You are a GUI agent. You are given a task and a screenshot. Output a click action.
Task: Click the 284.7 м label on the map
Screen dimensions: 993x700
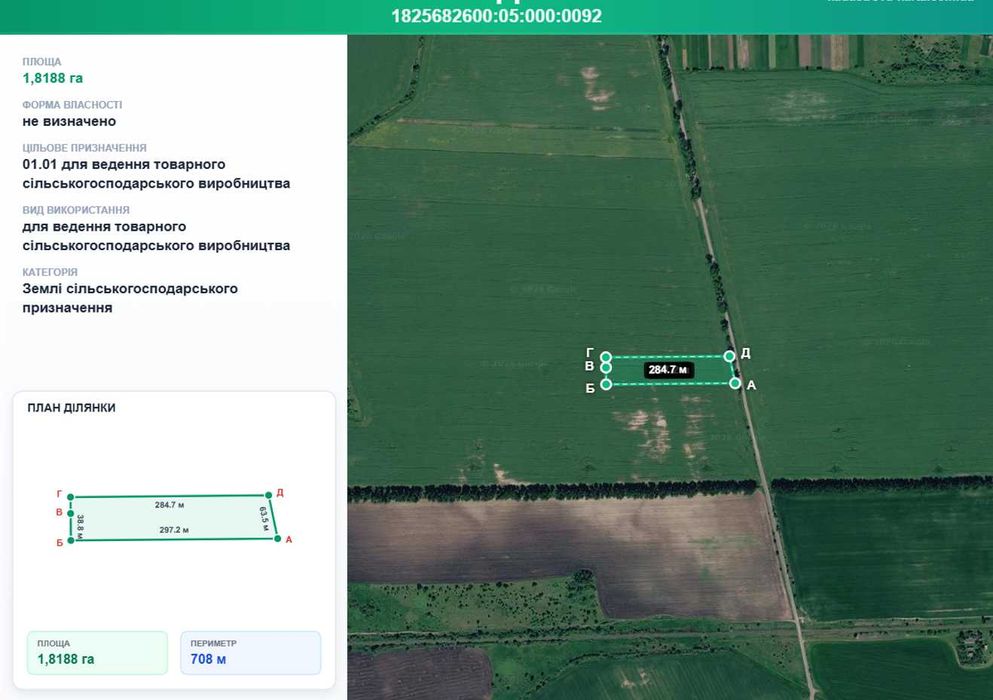click(x=668, y=370)
